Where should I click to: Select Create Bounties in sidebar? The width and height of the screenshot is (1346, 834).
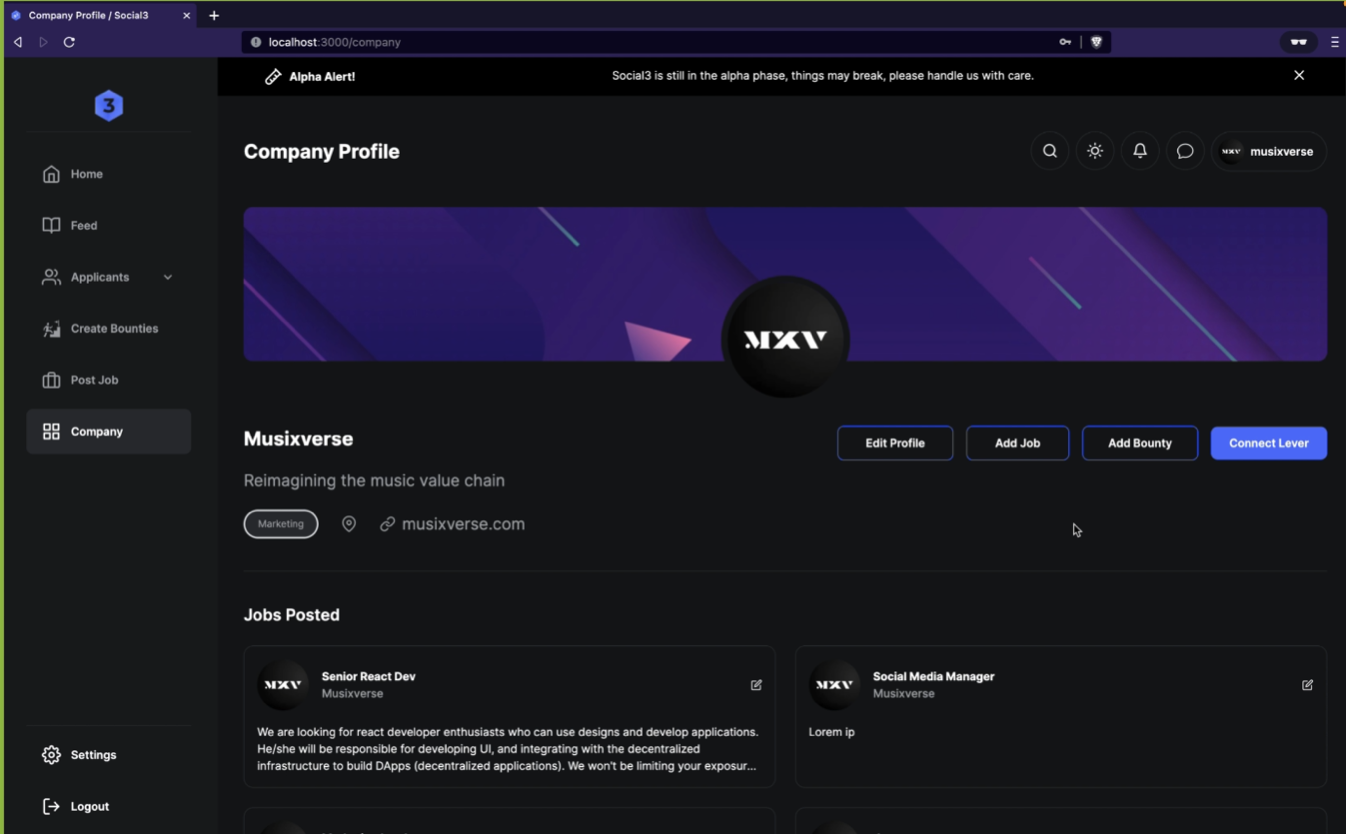(x=113, y=329)
